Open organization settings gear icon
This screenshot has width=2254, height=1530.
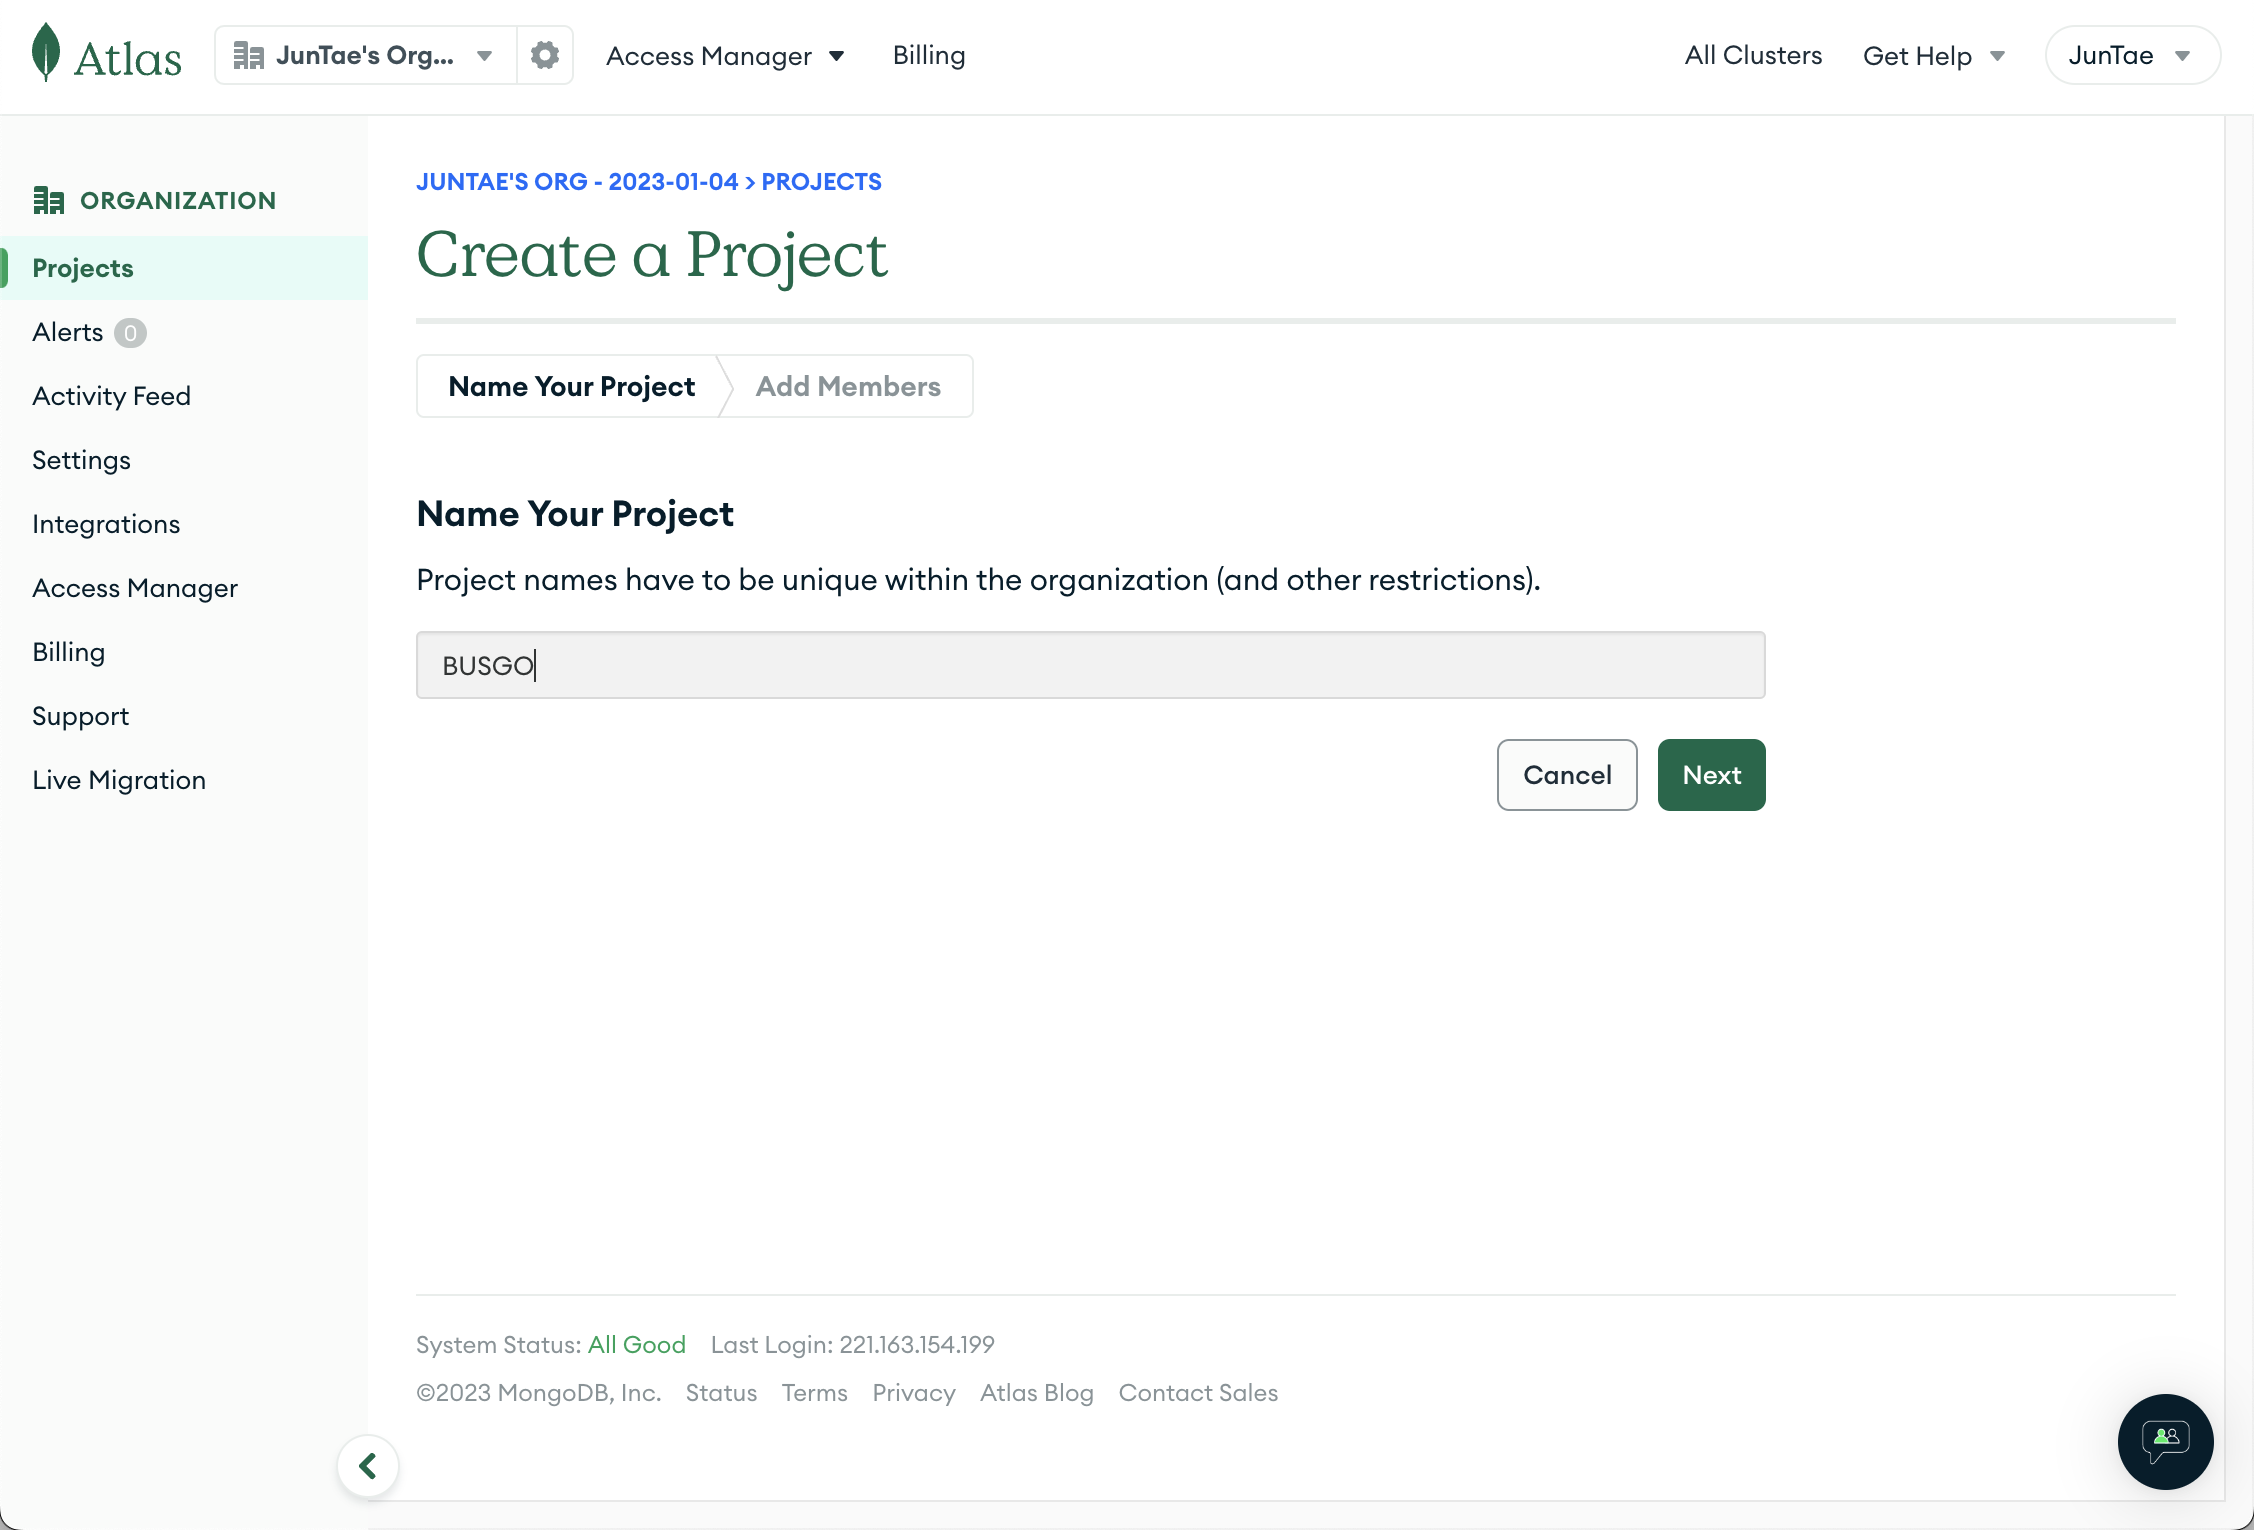pyautogui.click(x=544, y=55)
